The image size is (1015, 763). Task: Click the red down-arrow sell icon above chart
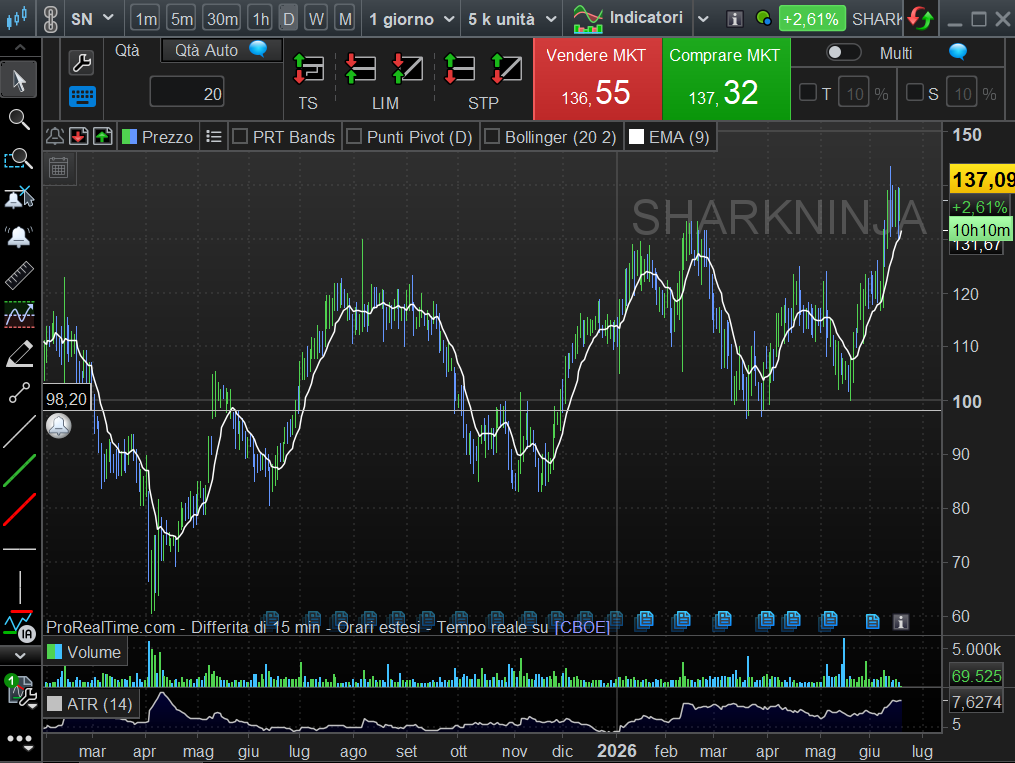tap(79, 137)
